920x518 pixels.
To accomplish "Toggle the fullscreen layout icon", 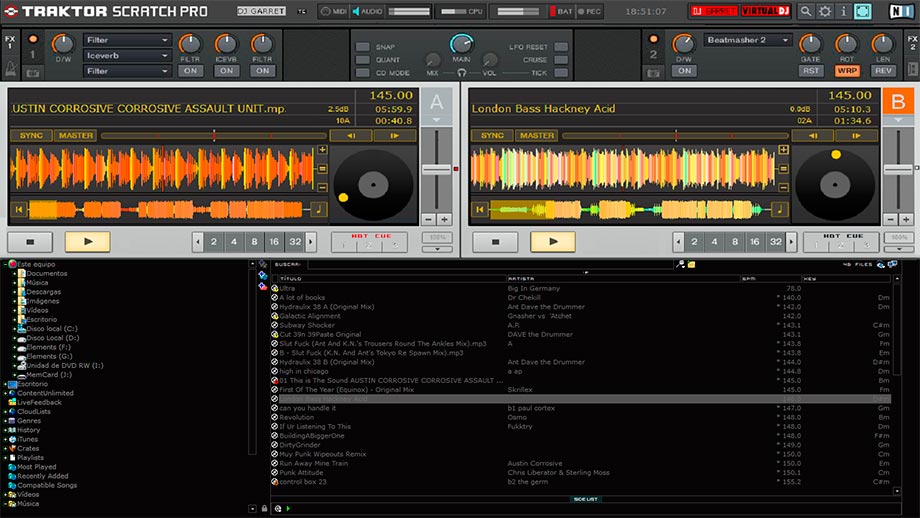I will click(862, 11).
